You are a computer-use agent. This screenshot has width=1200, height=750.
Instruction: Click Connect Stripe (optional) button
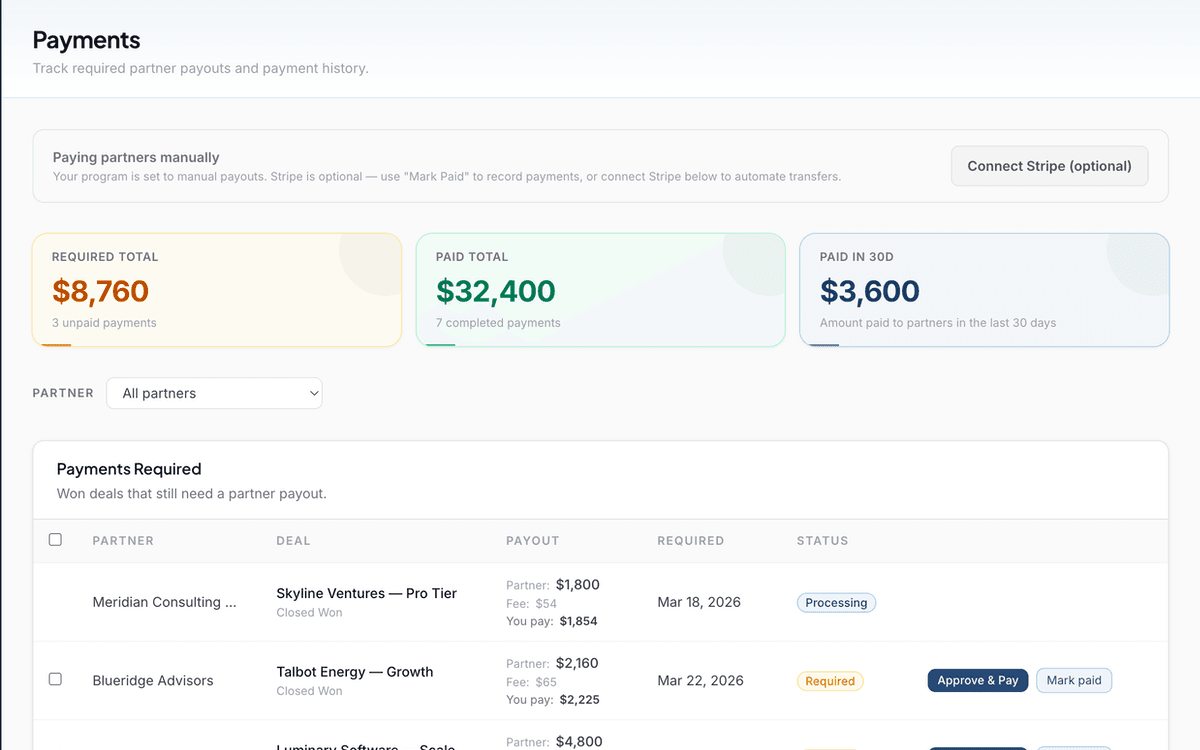pos(1049,165)
